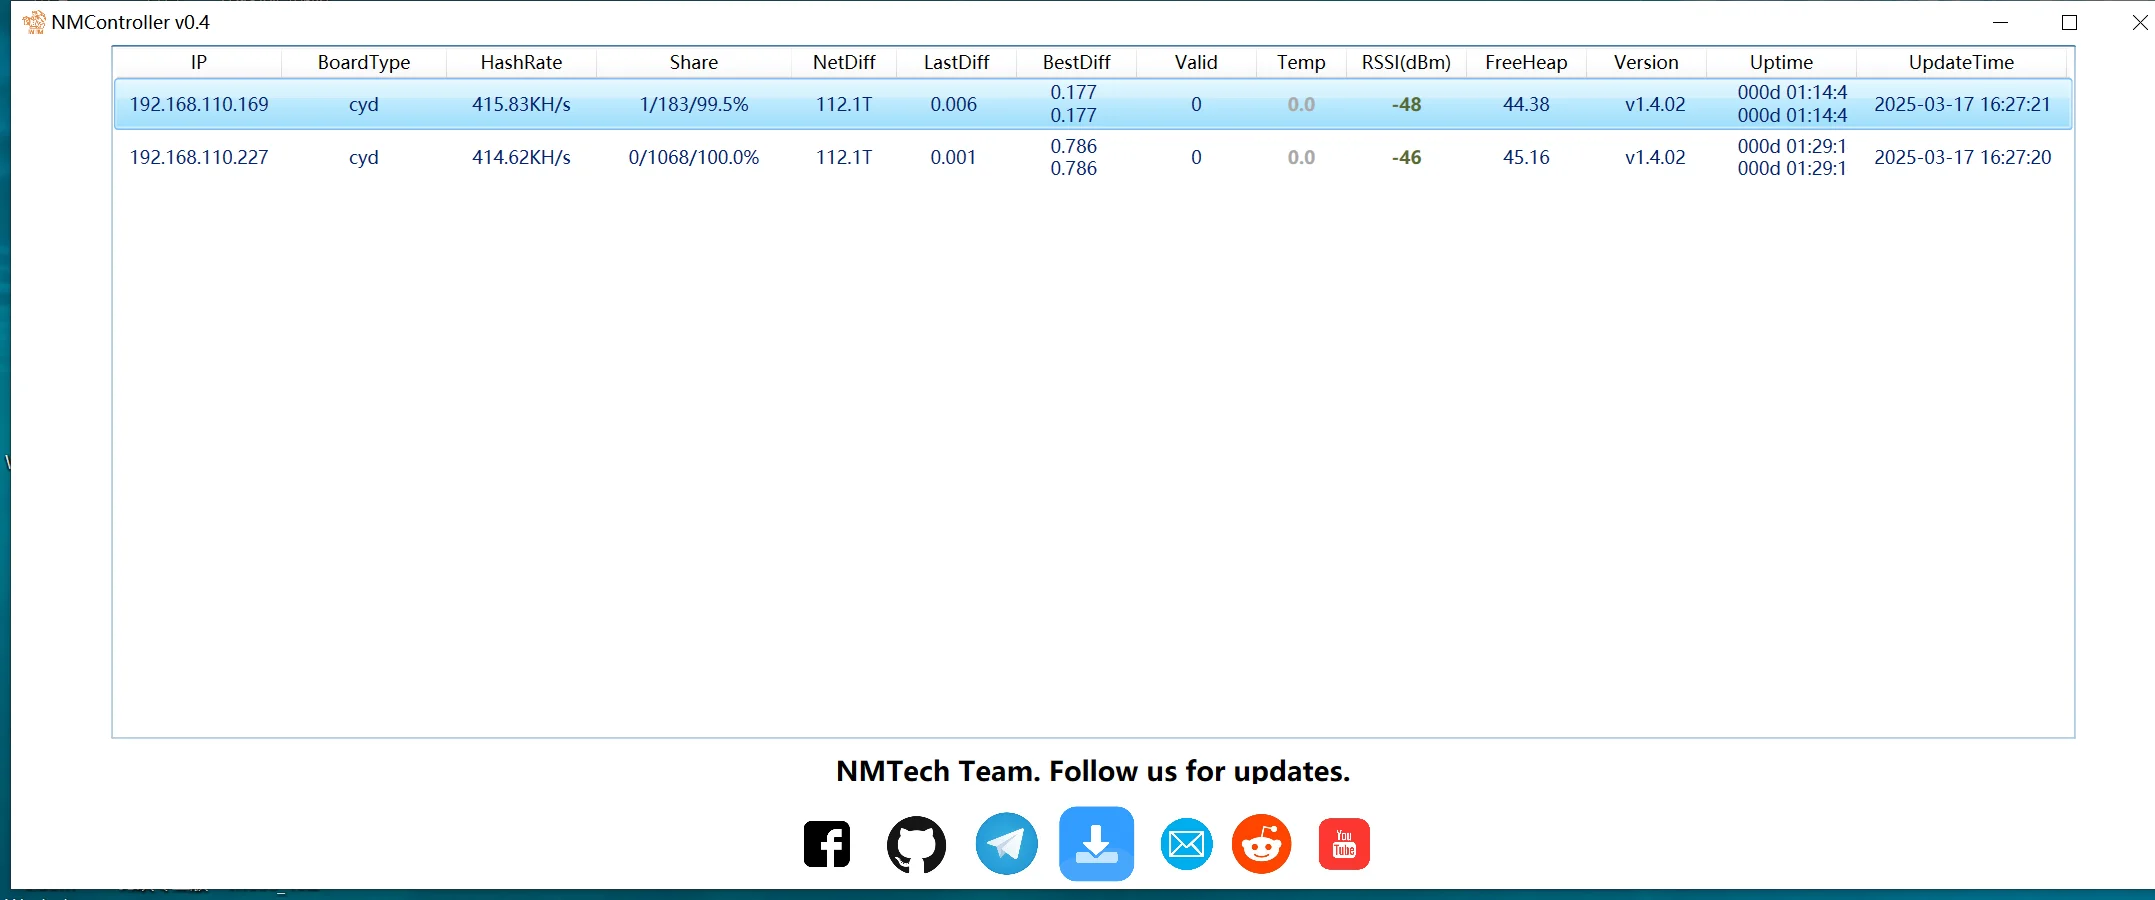This screenshot has height=900, width=2155.
Task: Click the Valid column header
Action: (x=1196, y=62)
